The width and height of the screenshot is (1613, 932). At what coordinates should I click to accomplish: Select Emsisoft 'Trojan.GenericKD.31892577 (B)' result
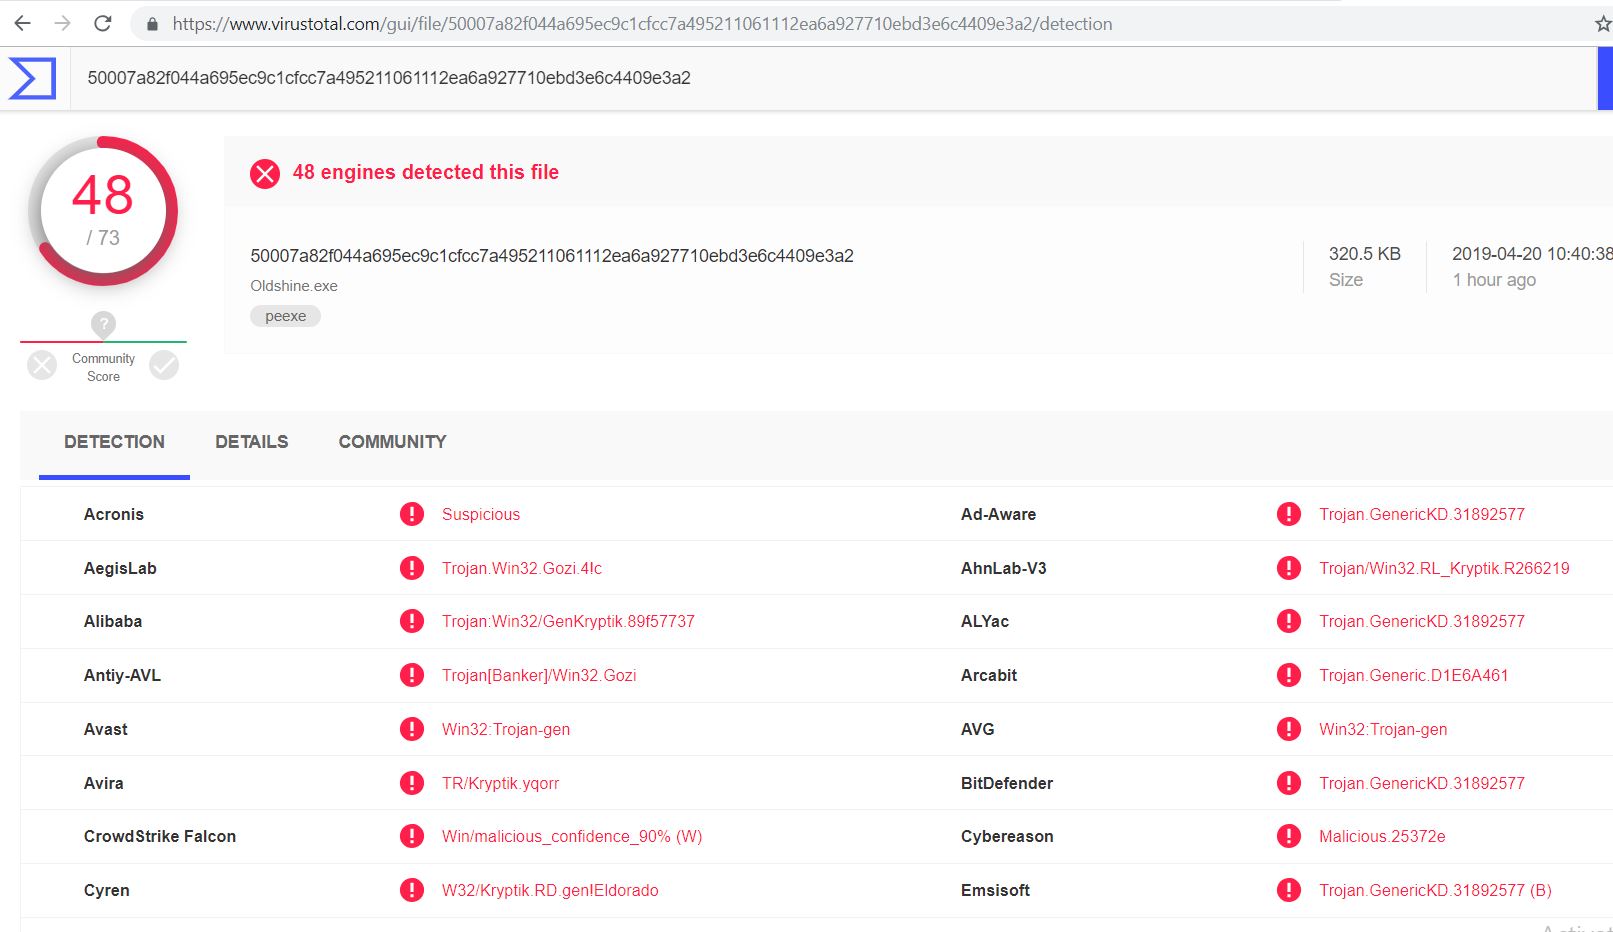pos(1435,890)
